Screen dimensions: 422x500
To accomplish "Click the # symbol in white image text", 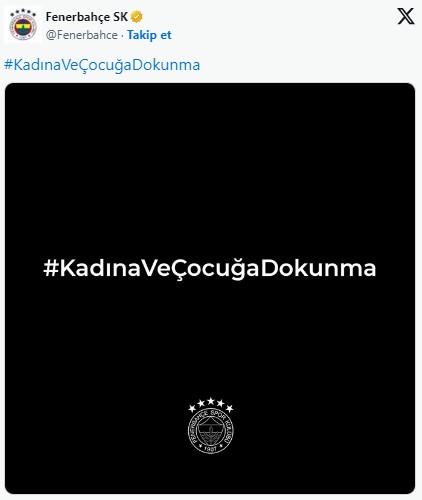I will [x=51, y=268].
